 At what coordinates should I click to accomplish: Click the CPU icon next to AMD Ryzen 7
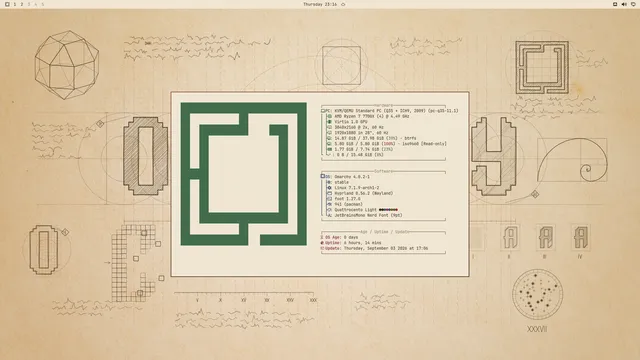330,116
